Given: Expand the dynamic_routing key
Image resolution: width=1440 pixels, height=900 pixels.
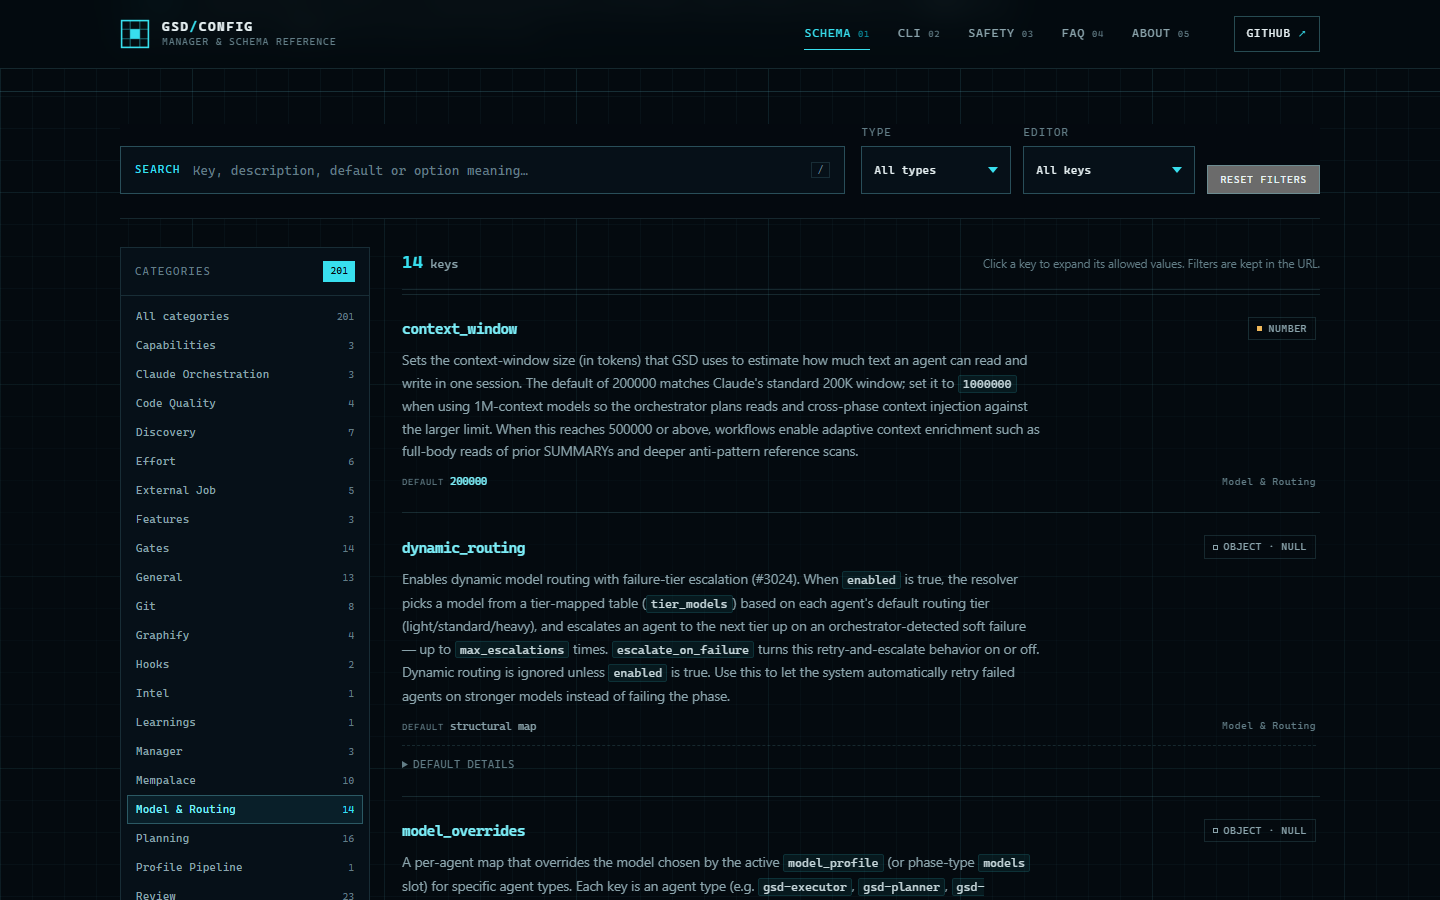Looking at the screenshot, I should (x=464, y=548).
